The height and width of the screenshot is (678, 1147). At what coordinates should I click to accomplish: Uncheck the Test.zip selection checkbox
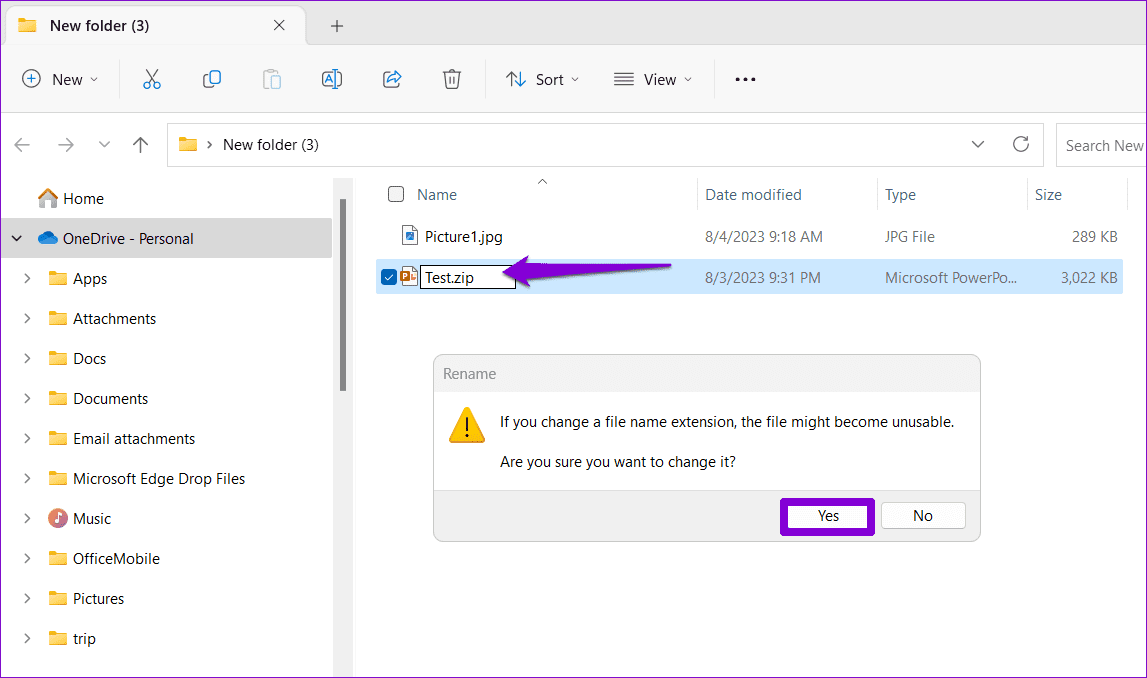pyautogui.click(x=388, y=277)
